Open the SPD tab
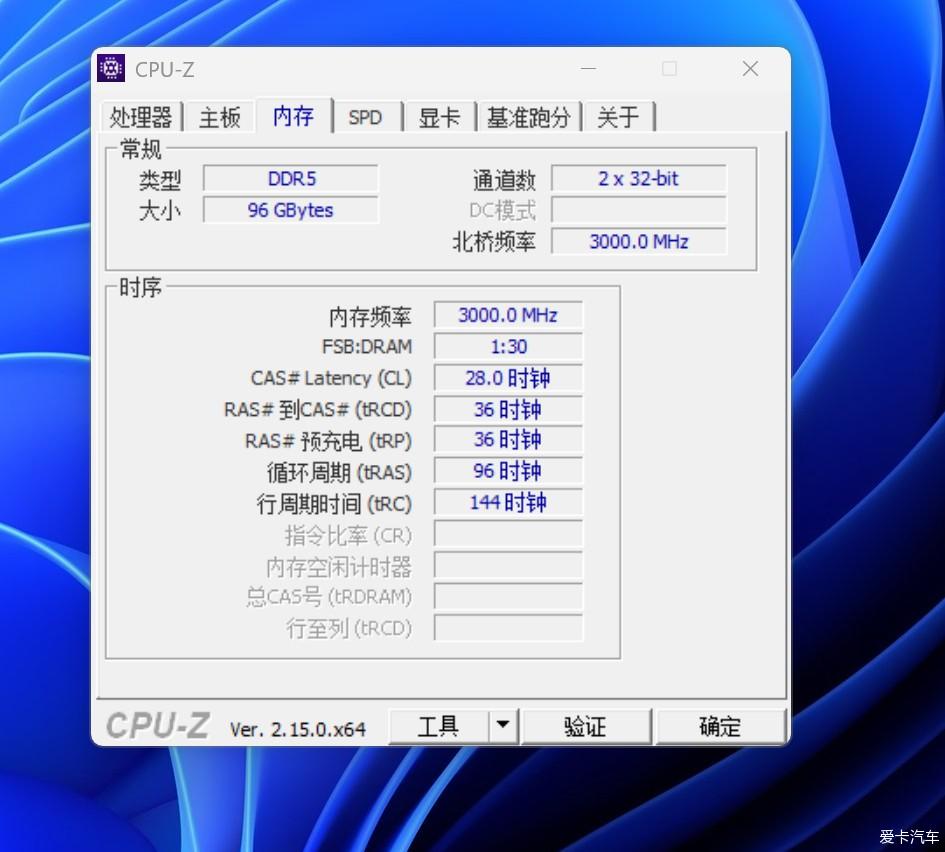 [x=365, y=116]
